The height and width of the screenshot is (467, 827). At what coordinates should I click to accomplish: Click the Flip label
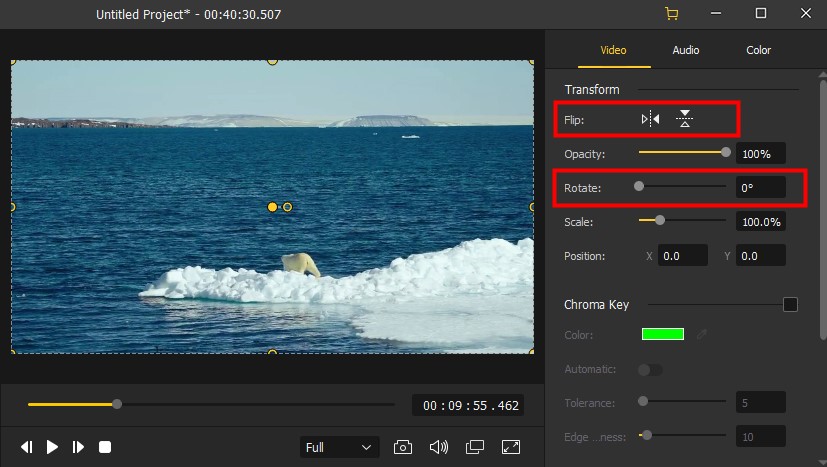[574, 120]
